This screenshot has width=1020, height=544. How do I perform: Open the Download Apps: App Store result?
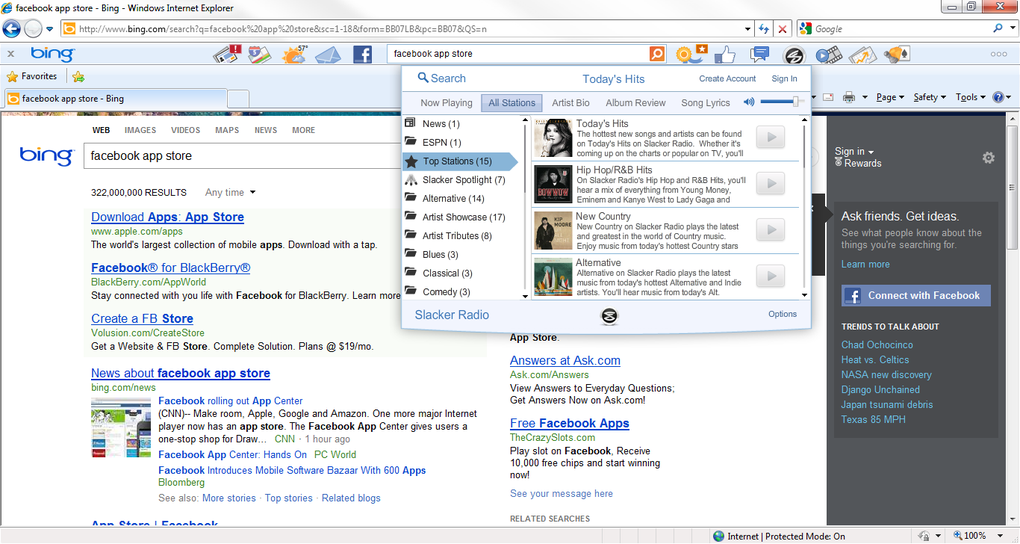click(x=167, y=217)
